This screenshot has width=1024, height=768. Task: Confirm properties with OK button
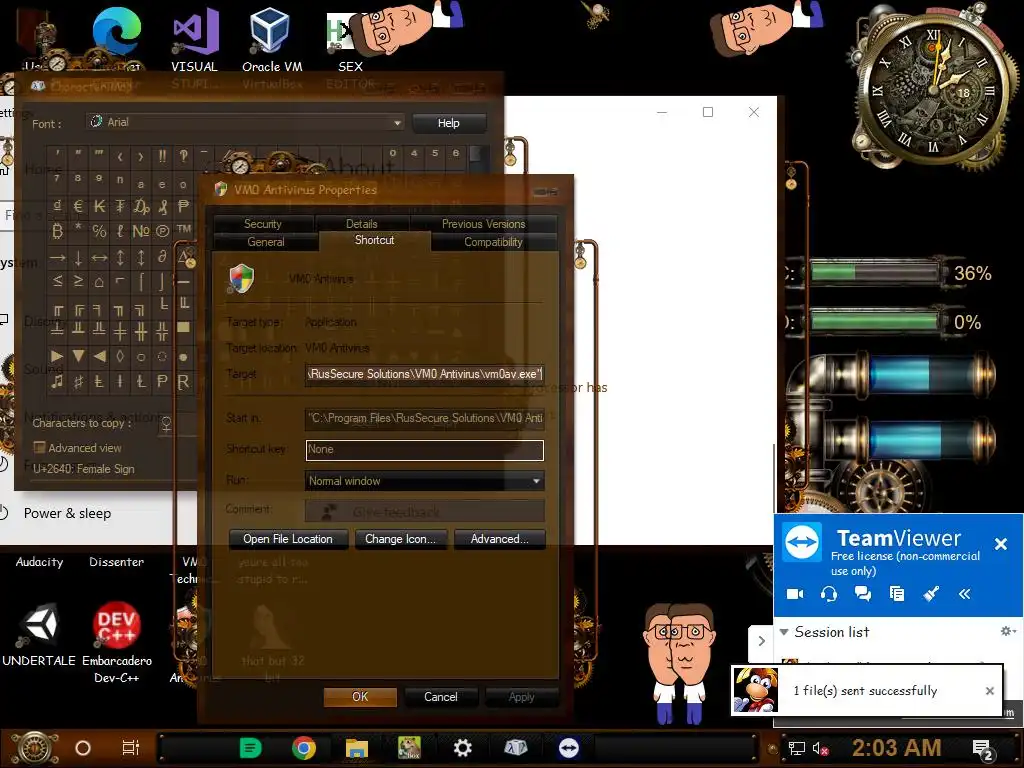pos(360,697)
